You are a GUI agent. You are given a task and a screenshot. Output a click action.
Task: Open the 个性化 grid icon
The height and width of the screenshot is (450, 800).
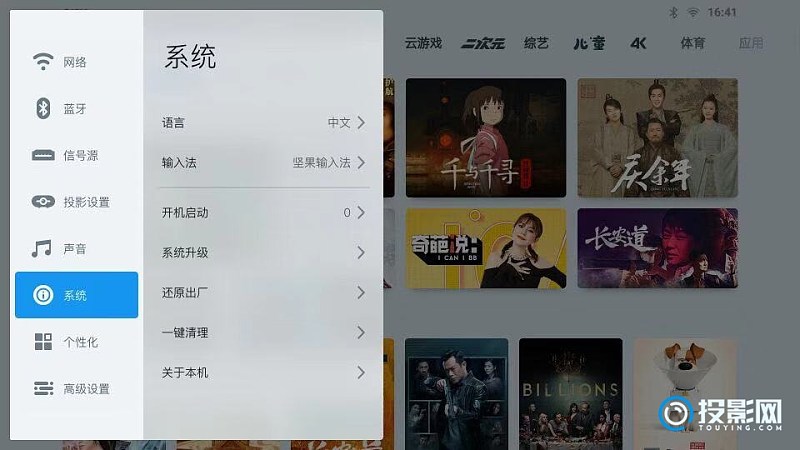tap(43, 342)
